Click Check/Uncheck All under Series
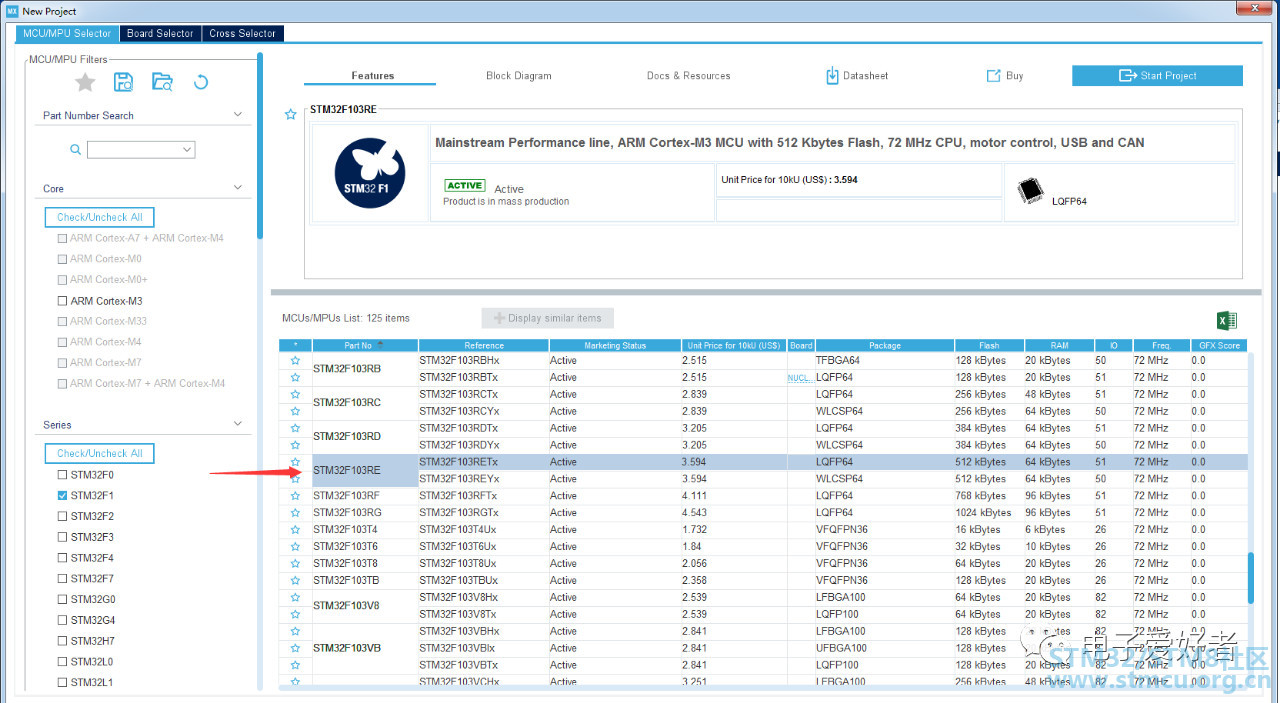This screenshot has height=703, width=1280. click(99, 453)
